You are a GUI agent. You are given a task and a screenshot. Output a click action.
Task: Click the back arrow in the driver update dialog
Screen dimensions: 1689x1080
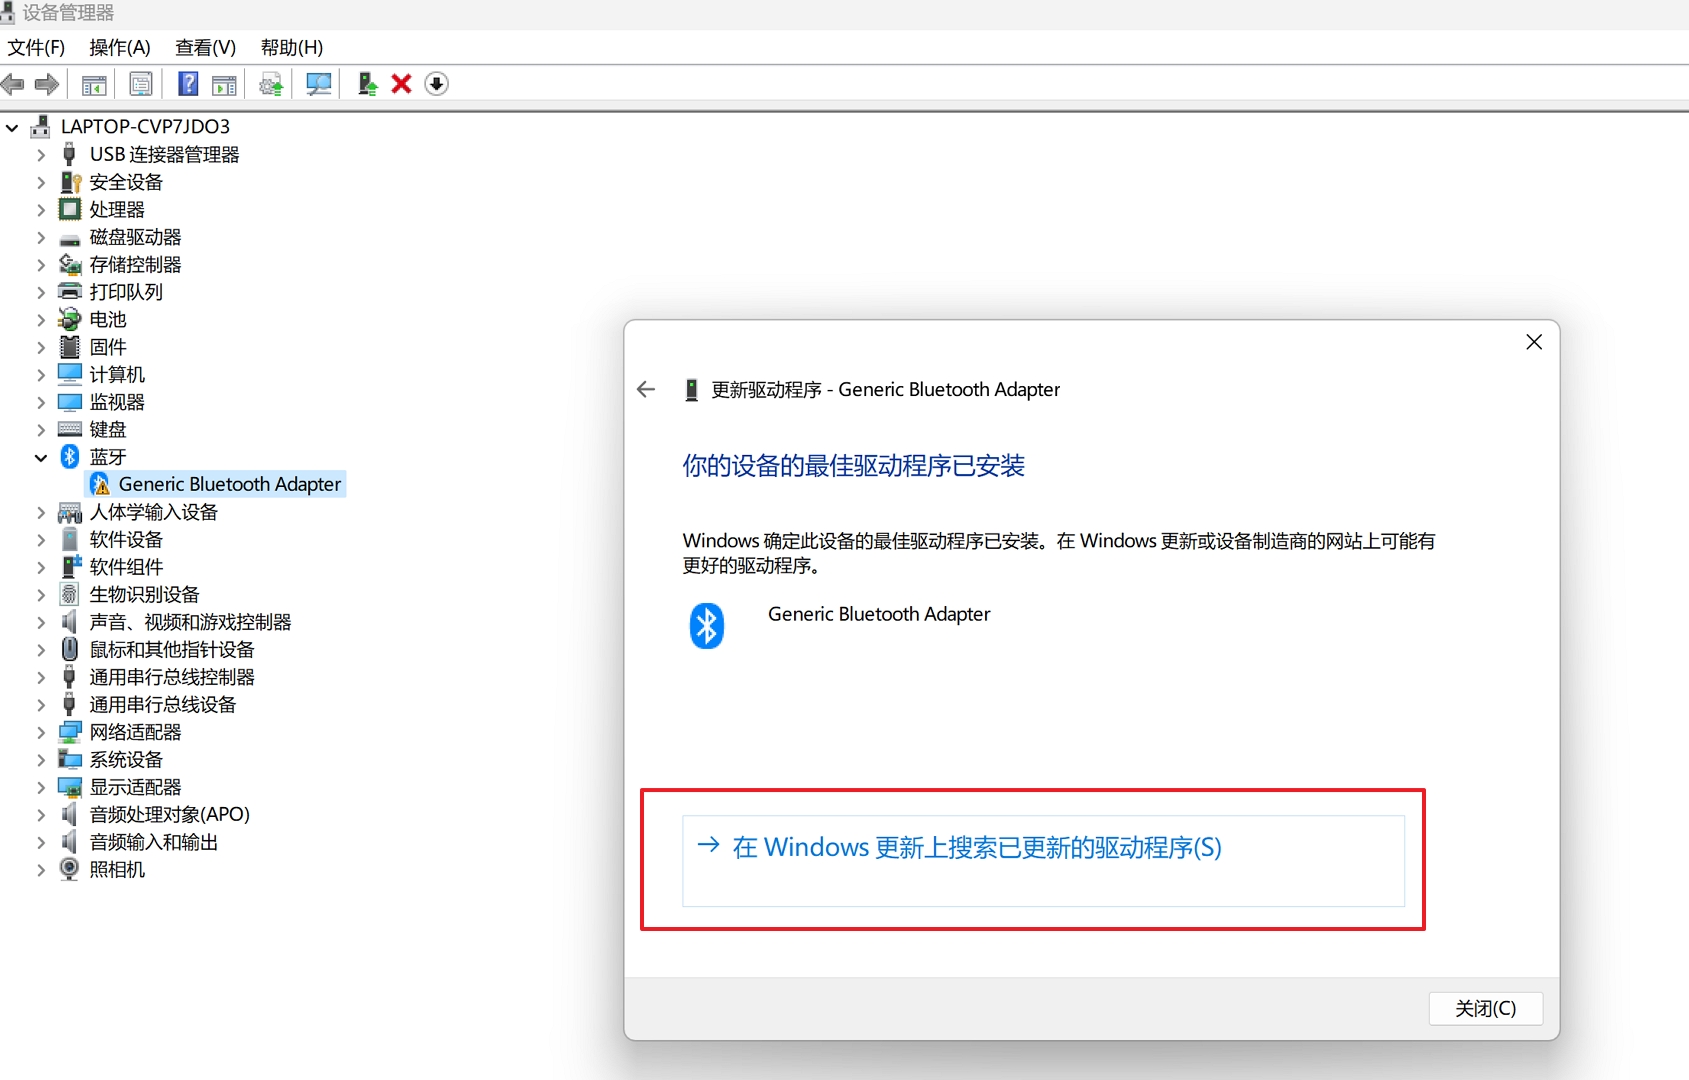646,389
